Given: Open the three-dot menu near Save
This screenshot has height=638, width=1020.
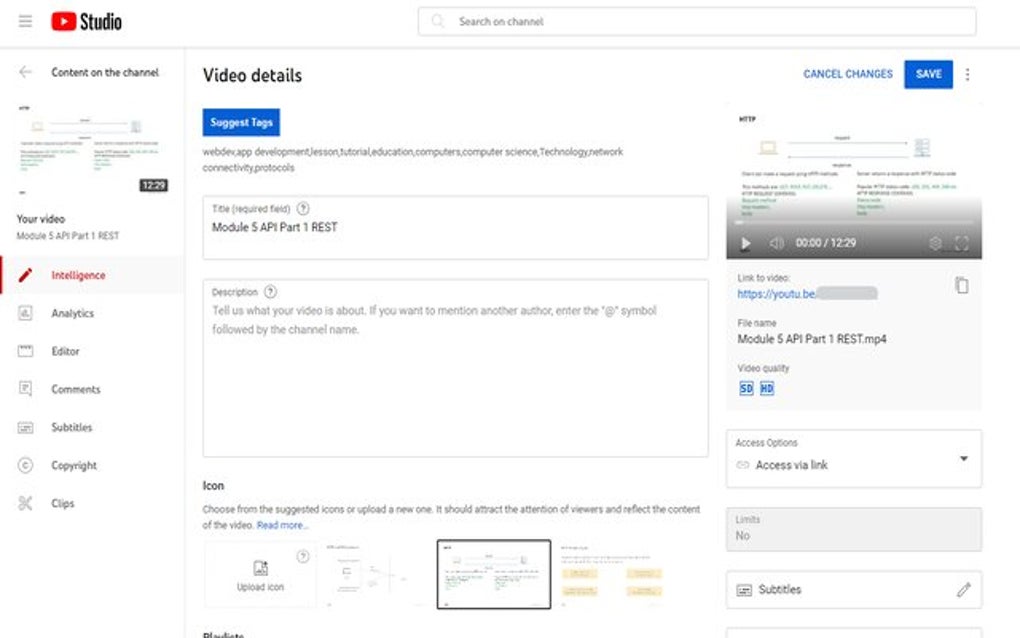Looking at the screenshot, I should click(x=967, y=74).
